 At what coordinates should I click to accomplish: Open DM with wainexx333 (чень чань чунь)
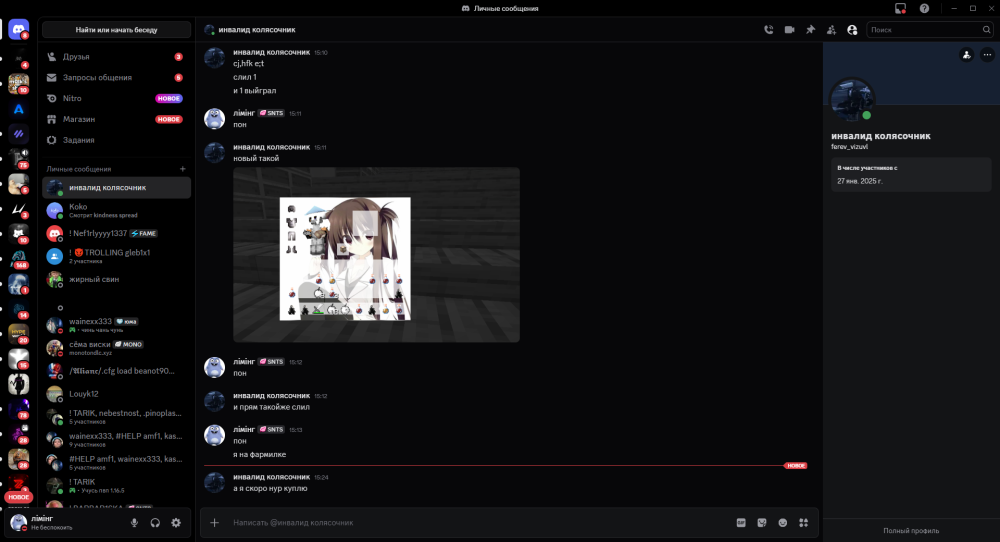[x=116, y=325]
